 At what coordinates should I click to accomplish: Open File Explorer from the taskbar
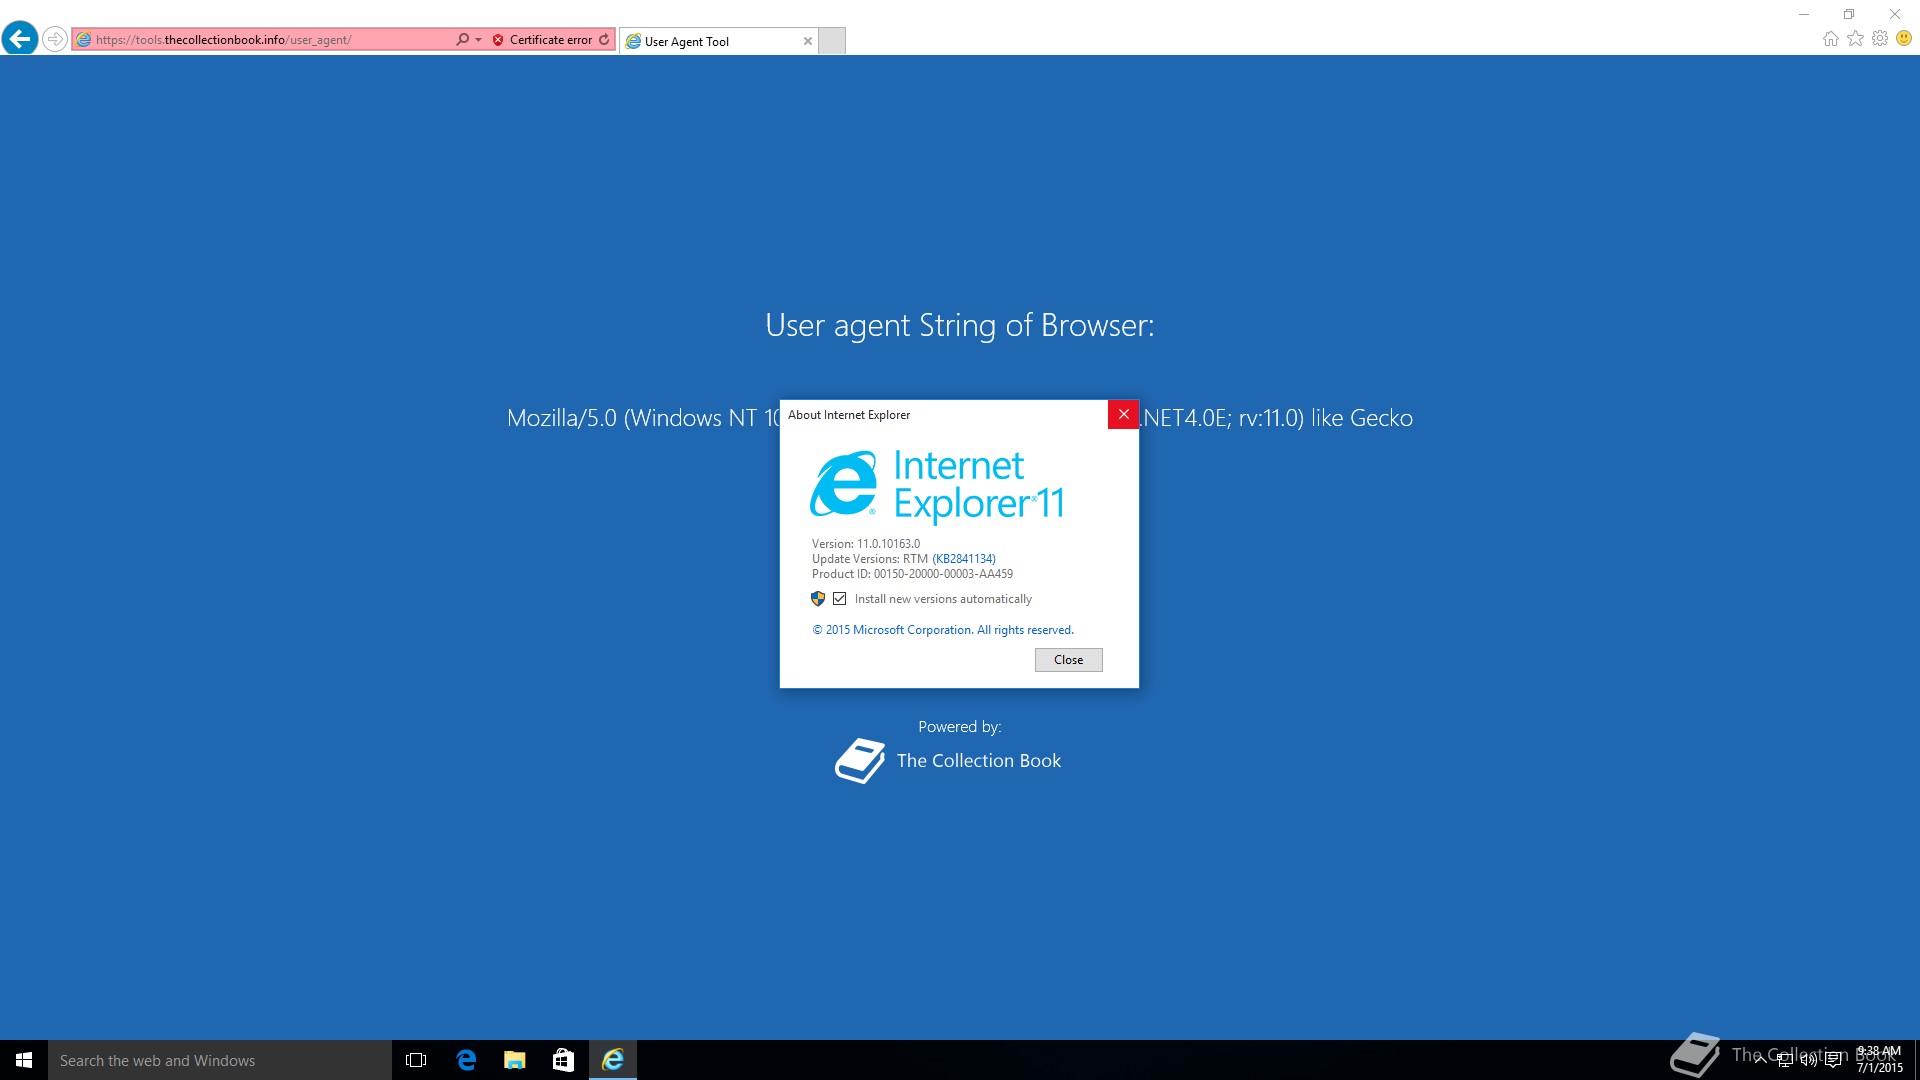pos(515,1060)
